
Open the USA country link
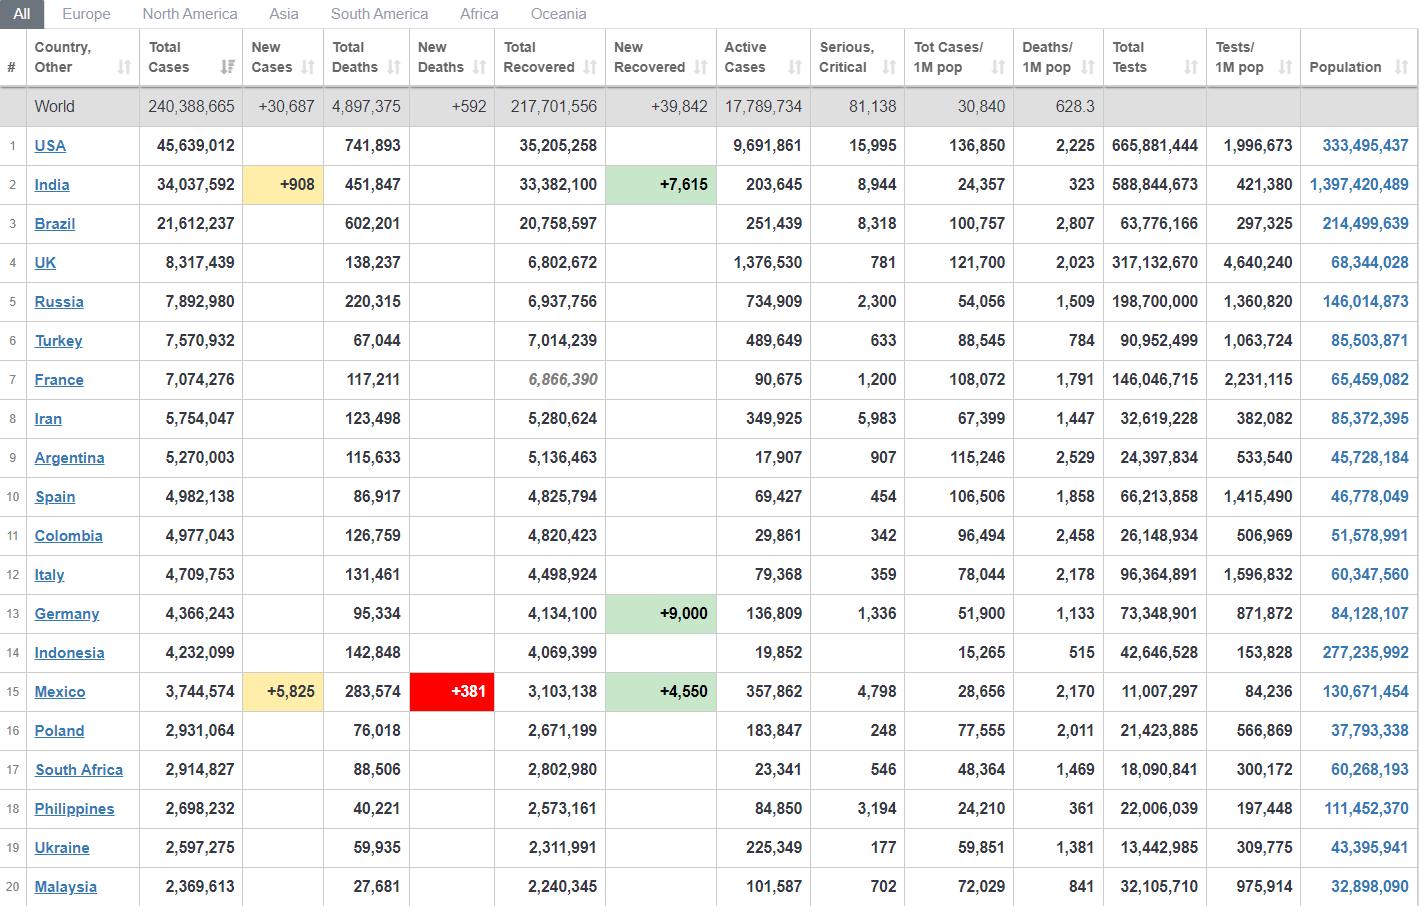[x=50, y=145]
